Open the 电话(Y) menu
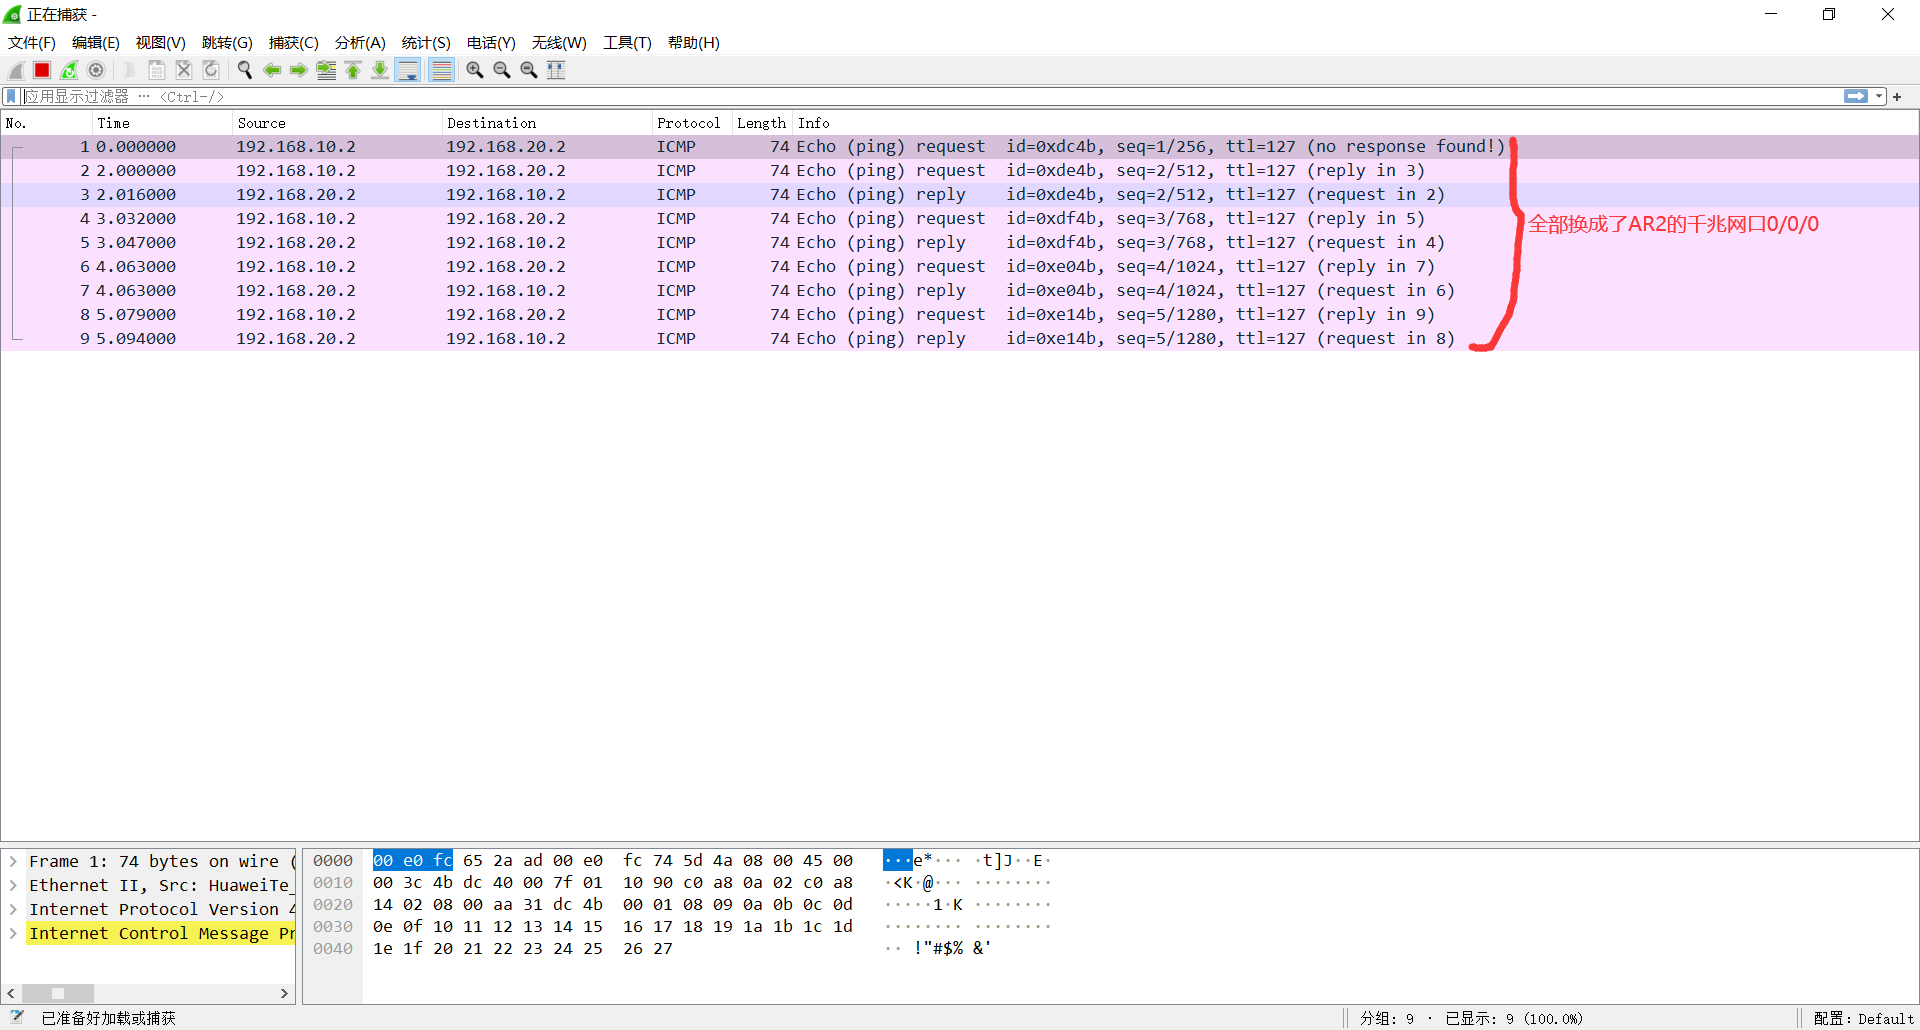 point(491,42)
